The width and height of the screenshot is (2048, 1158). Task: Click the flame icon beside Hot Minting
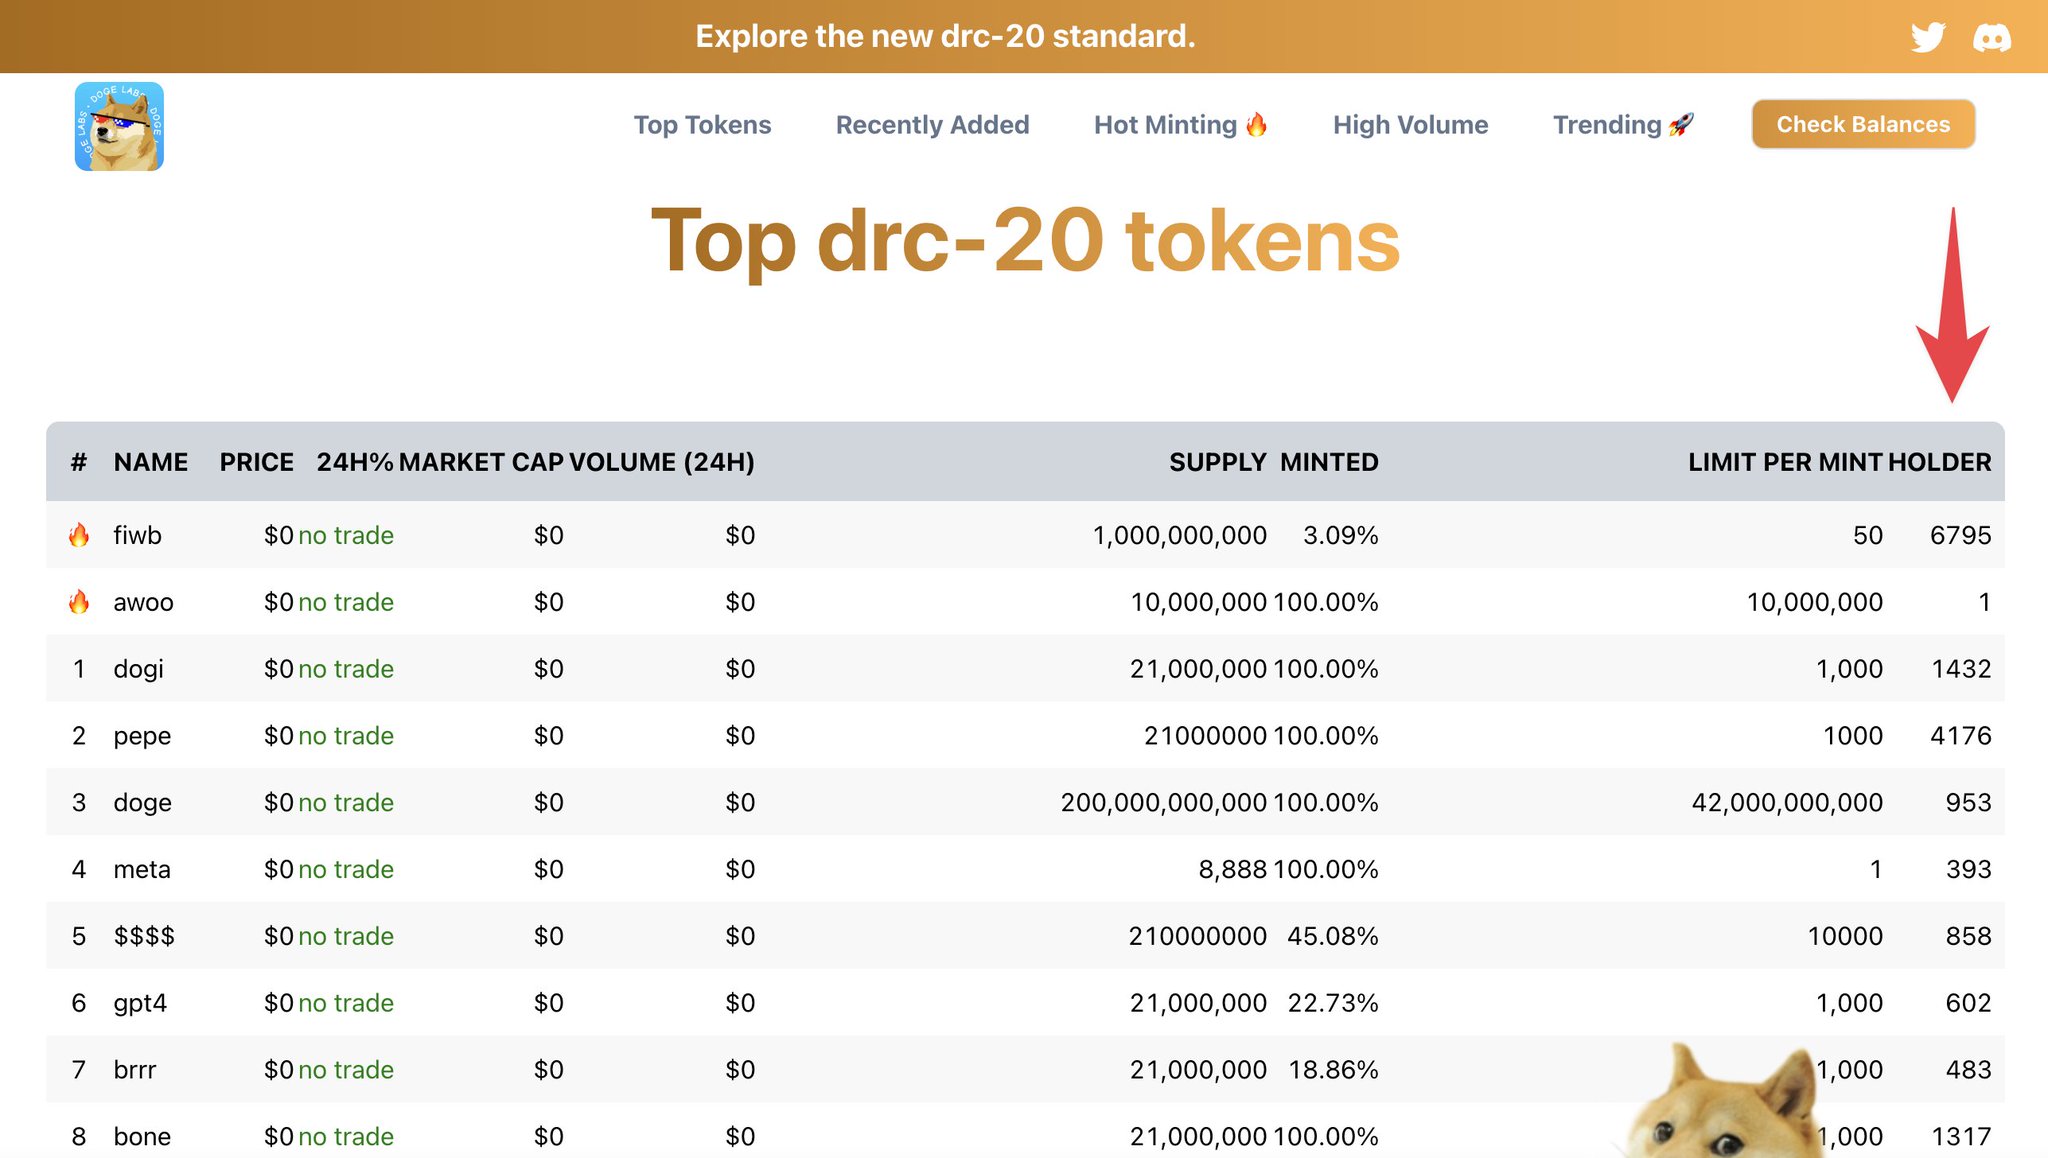(1256, 124)
